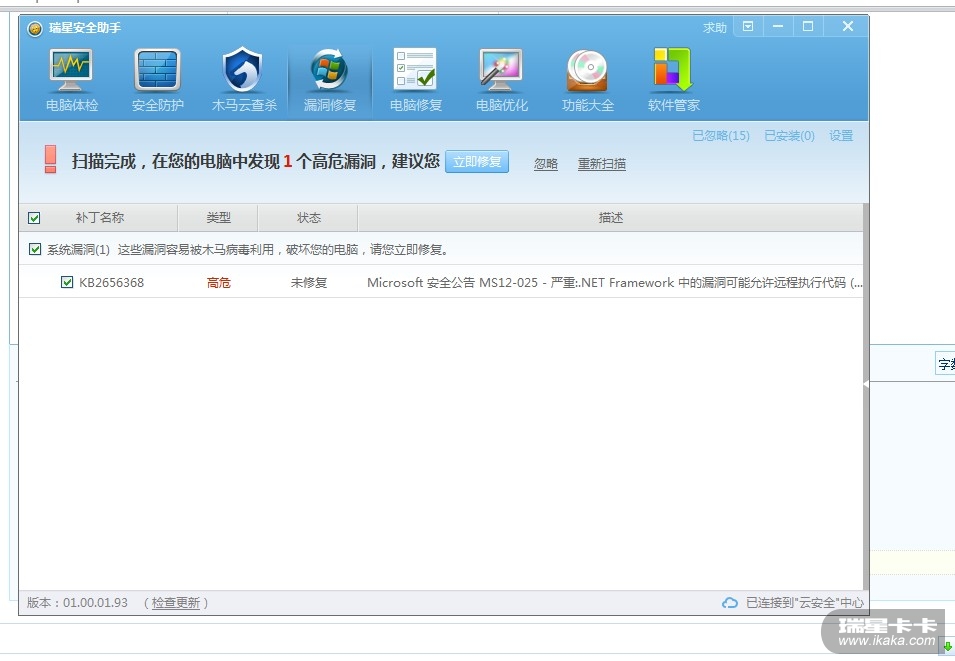Click the side panel collapse arrow
Screen dimensions: 955x661
(865, 384)
